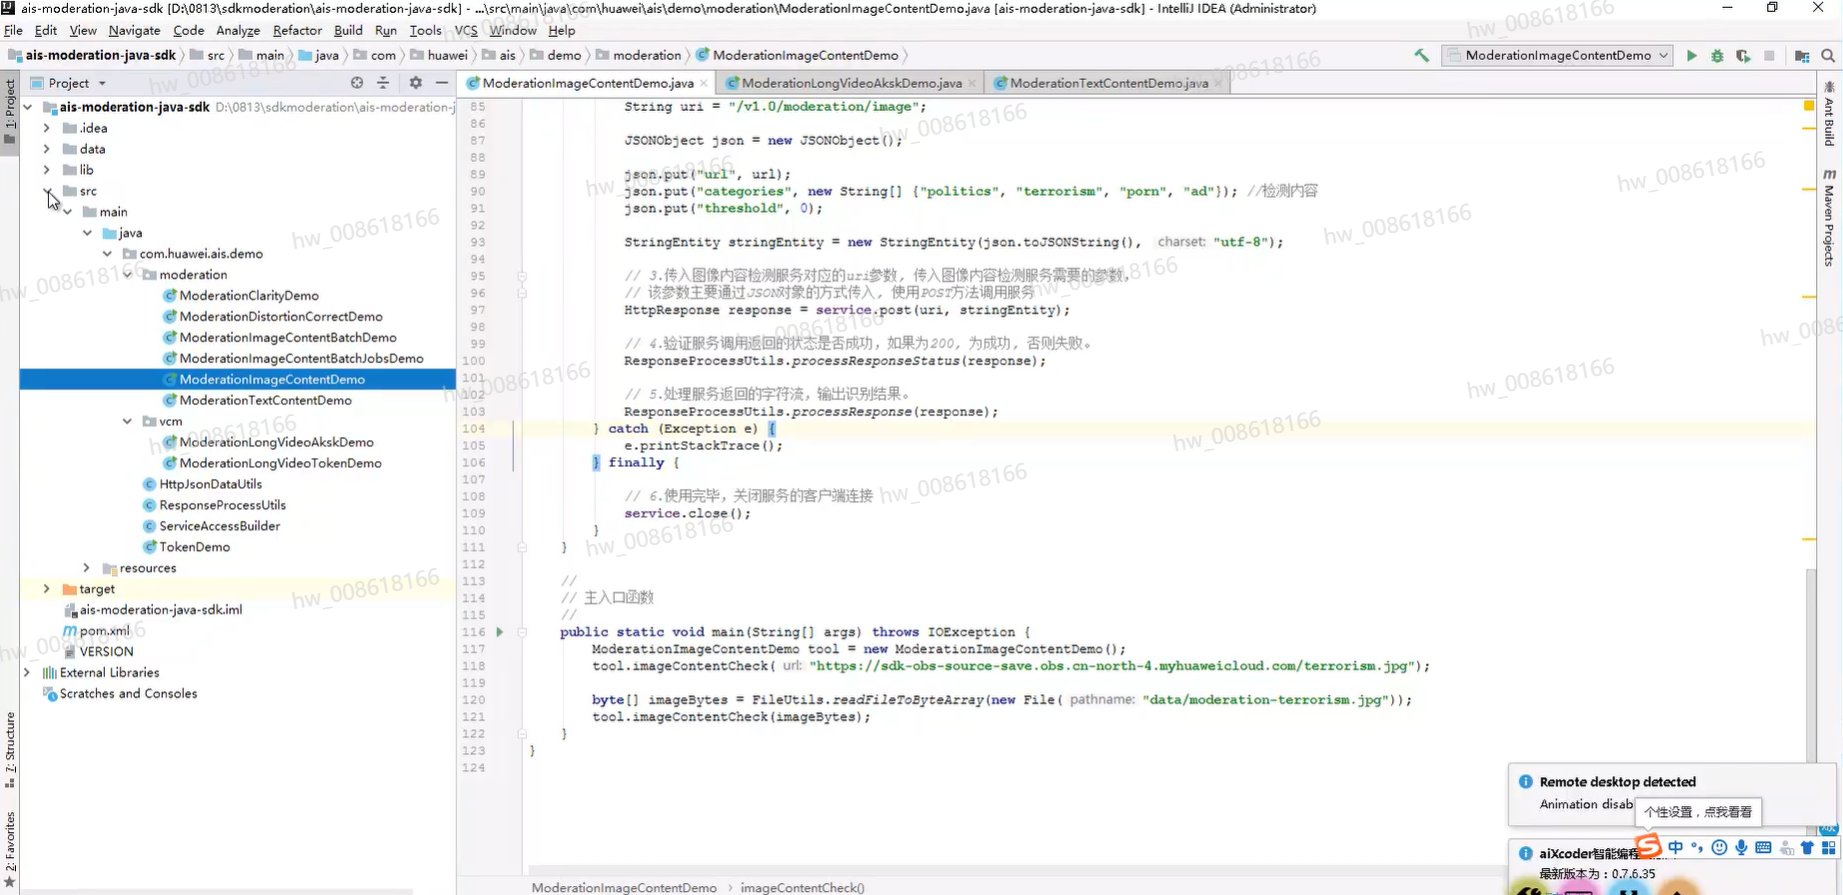This screenshot has height=895, width=1843.
Task: Toggle the Structure tool window stripe button
Action: tap(10, 748)
